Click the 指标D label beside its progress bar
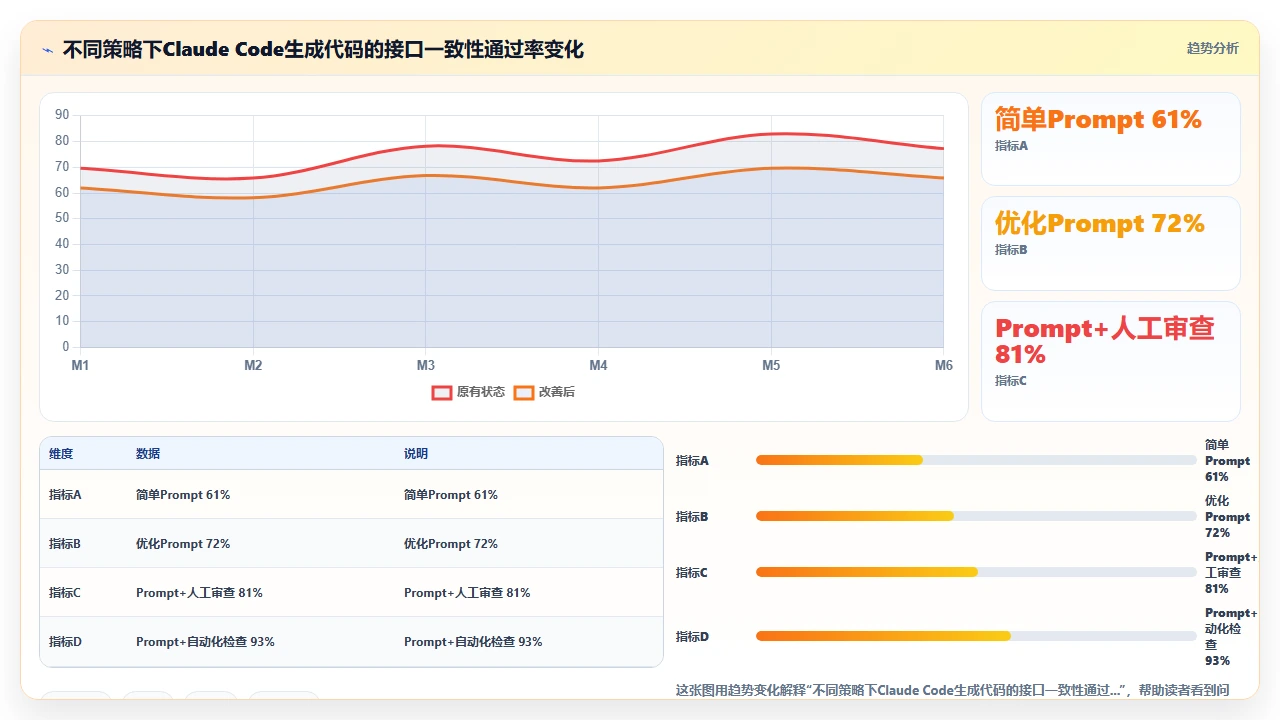Viewport: 1280px width, 720px height. [x=692, y=637]
